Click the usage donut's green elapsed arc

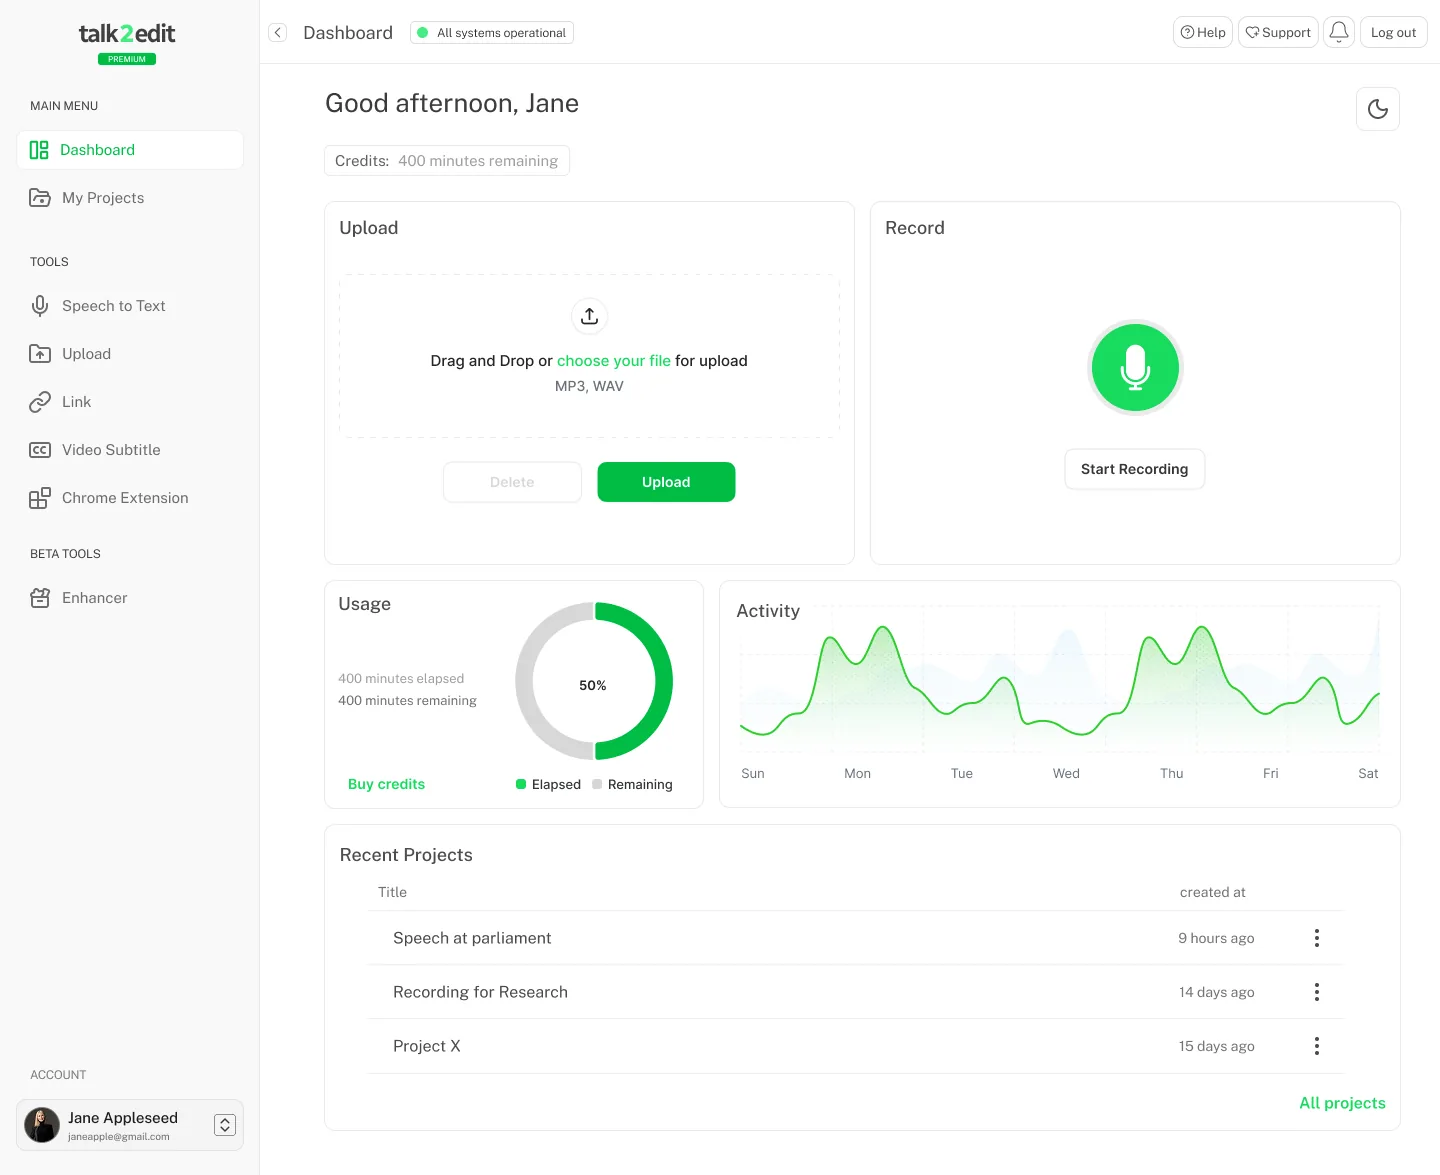point(664,681)
